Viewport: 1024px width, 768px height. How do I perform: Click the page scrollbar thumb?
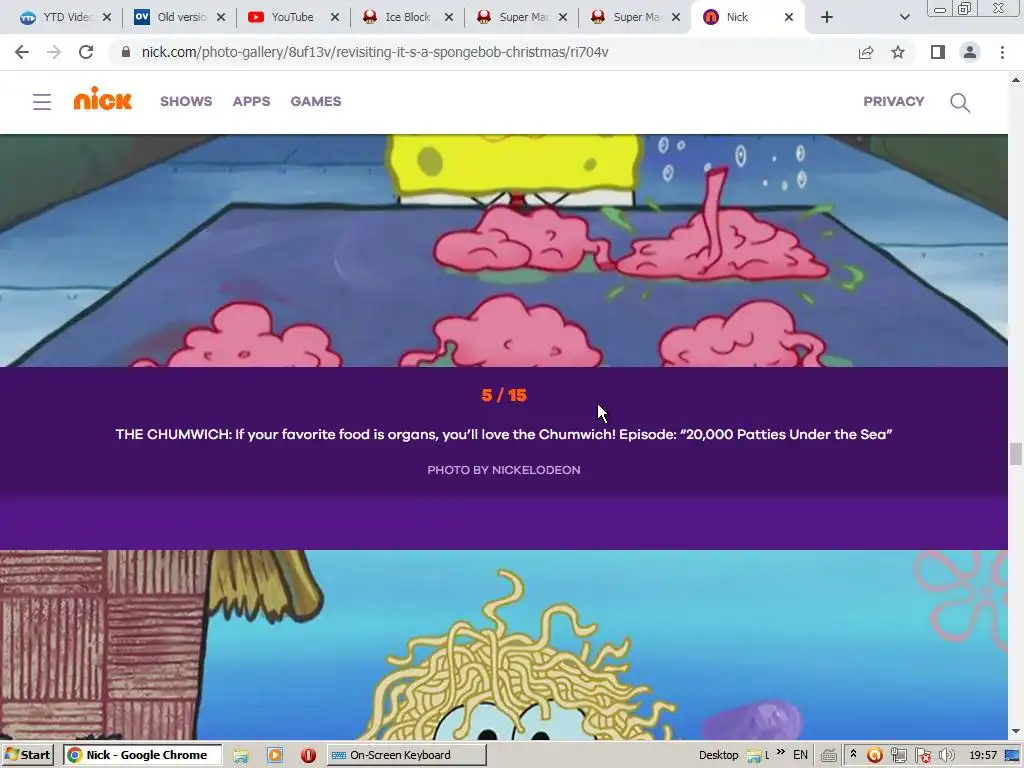point(1016,454)
